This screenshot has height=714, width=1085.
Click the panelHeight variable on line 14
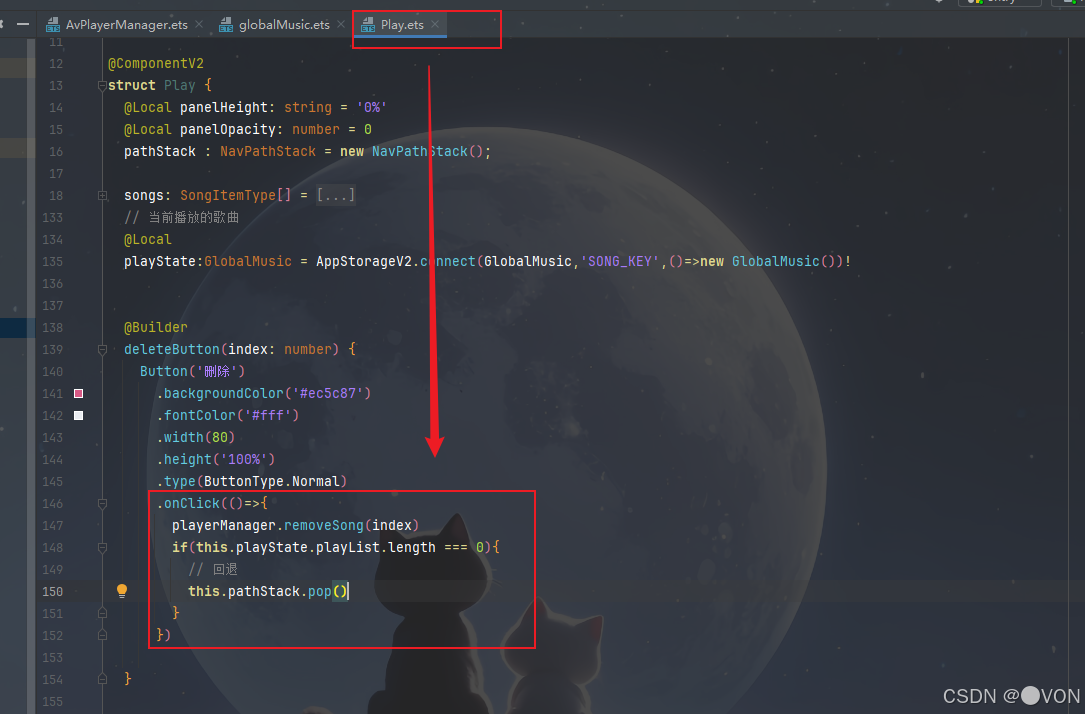click(x=224, y=107)
